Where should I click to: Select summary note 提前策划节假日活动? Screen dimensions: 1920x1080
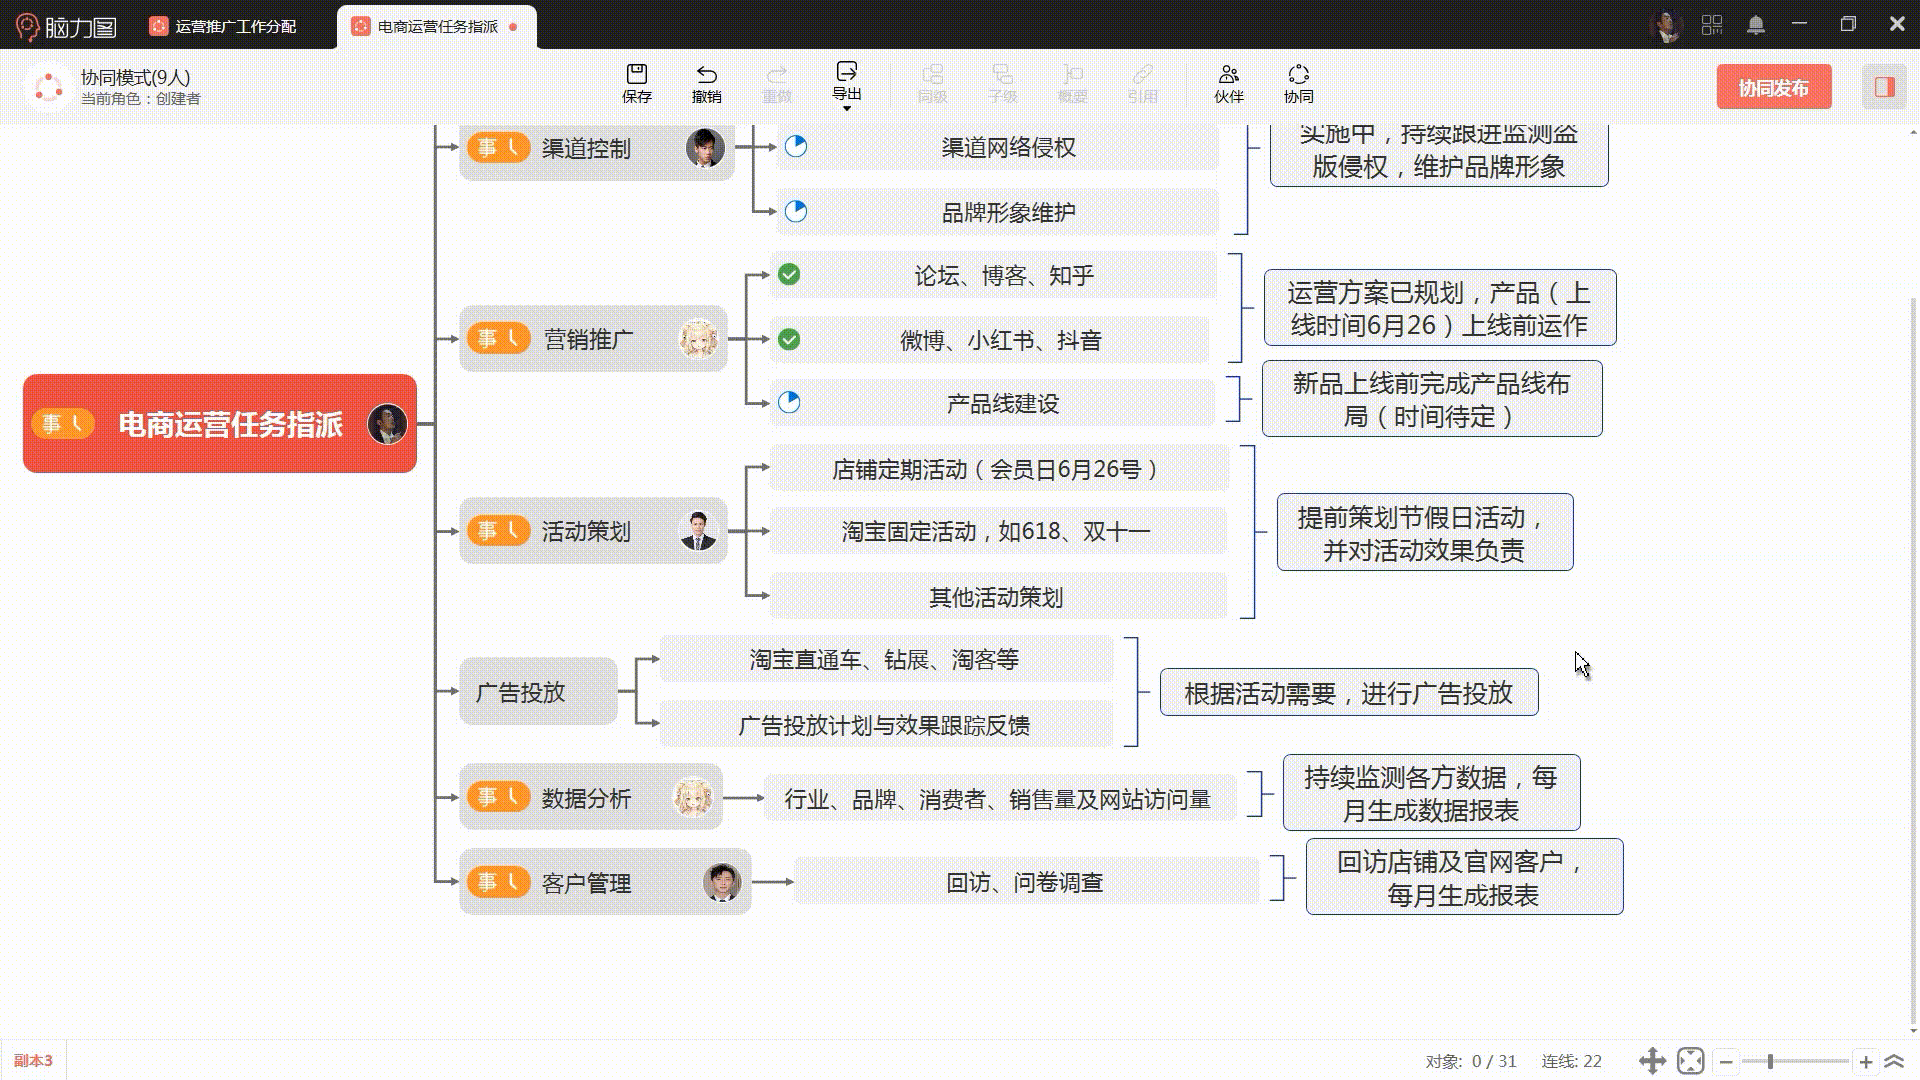click(1425, 532)
